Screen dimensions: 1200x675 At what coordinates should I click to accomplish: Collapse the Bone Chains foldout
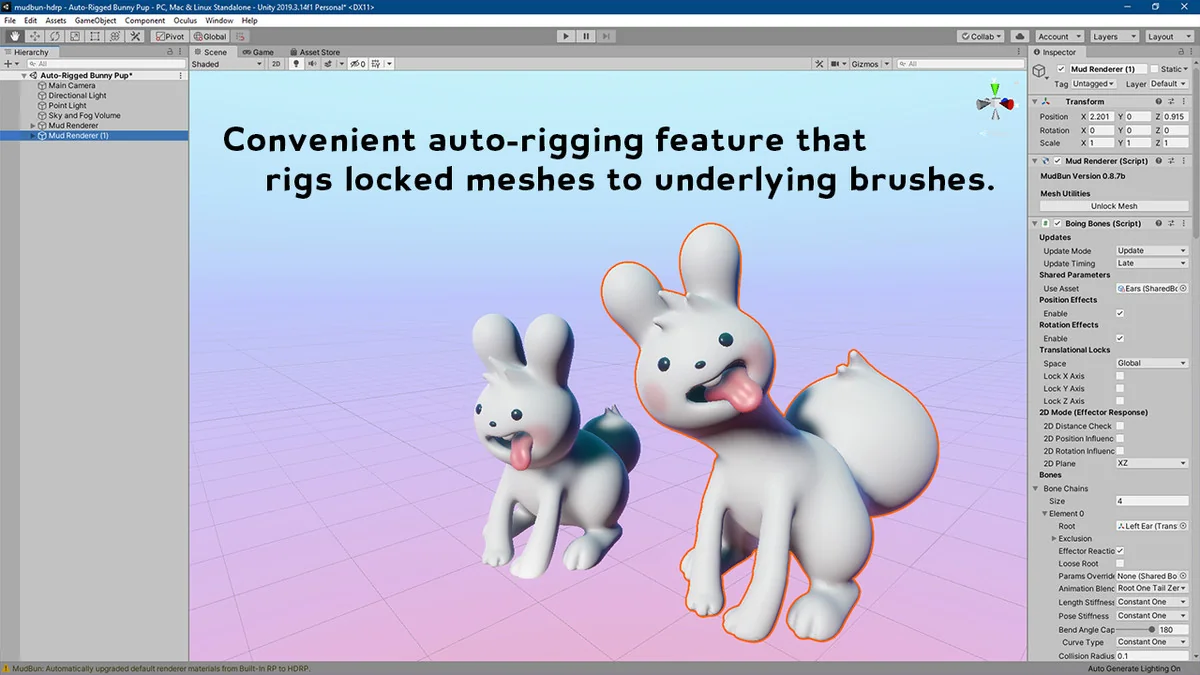tap(1037, 488)
